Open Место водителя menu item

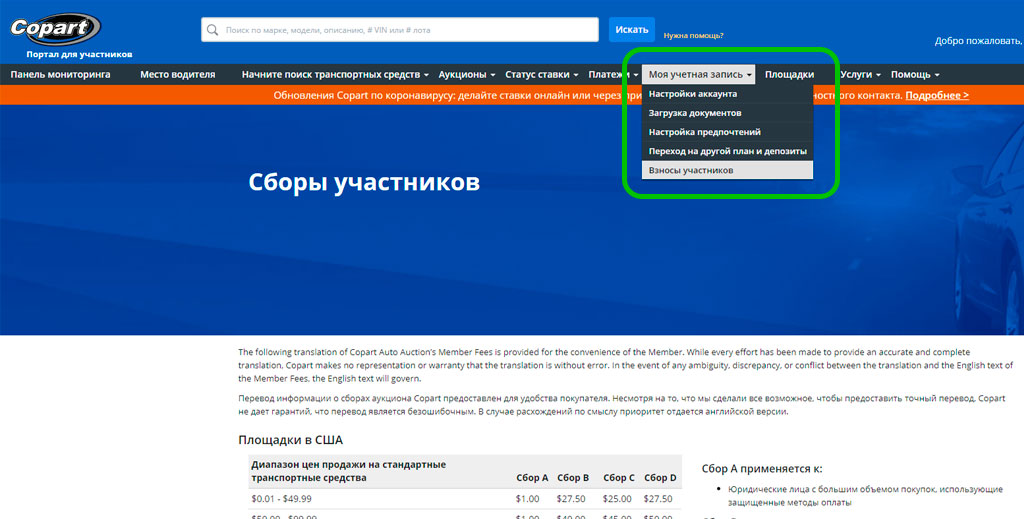178,74
